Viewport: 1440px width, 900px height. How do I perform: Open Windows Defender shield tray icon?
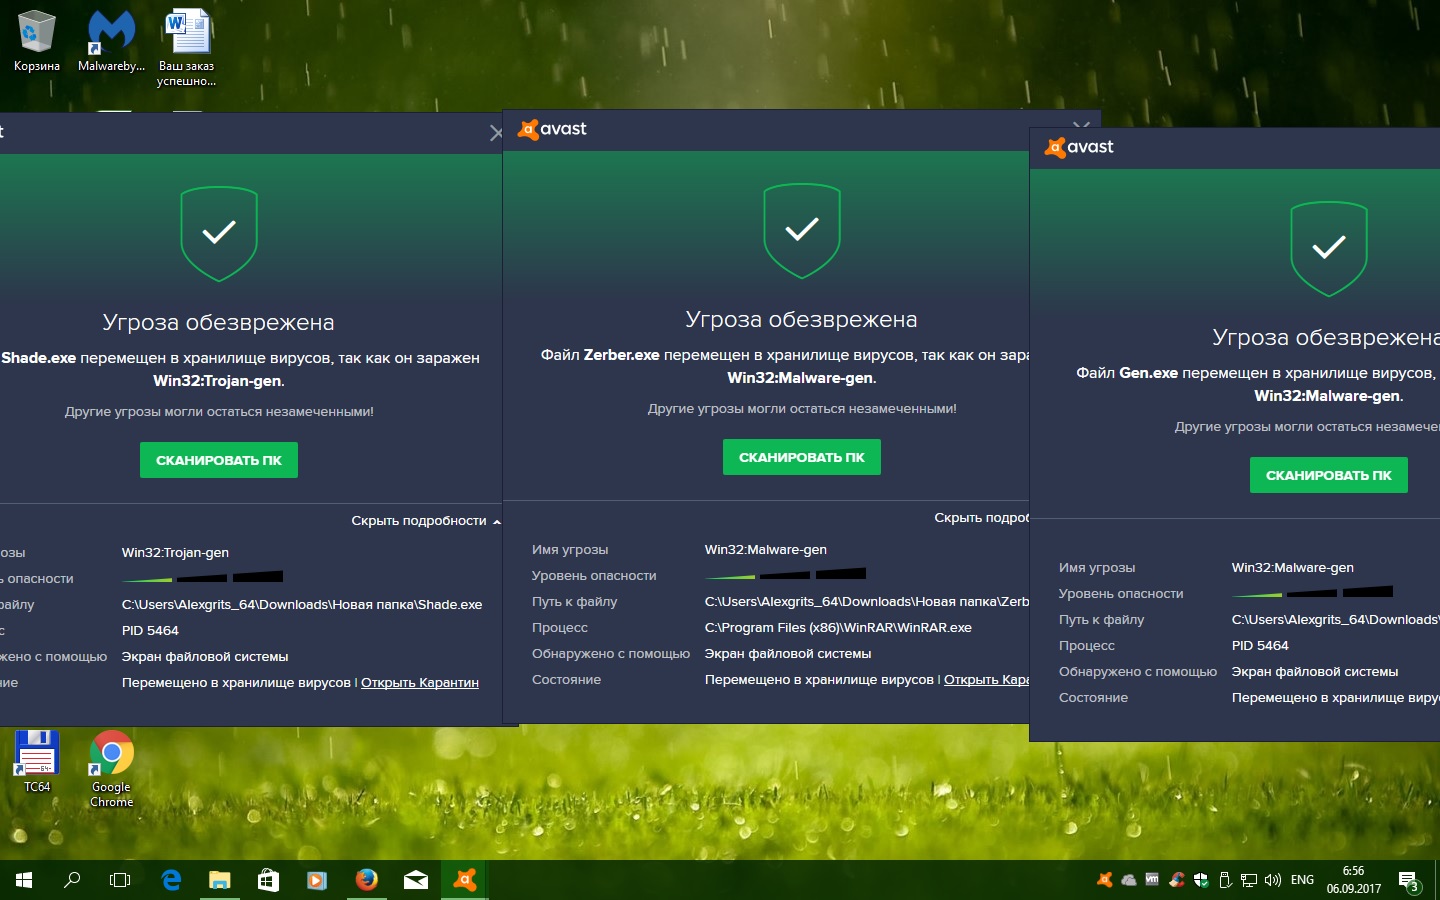(1201, 880)
